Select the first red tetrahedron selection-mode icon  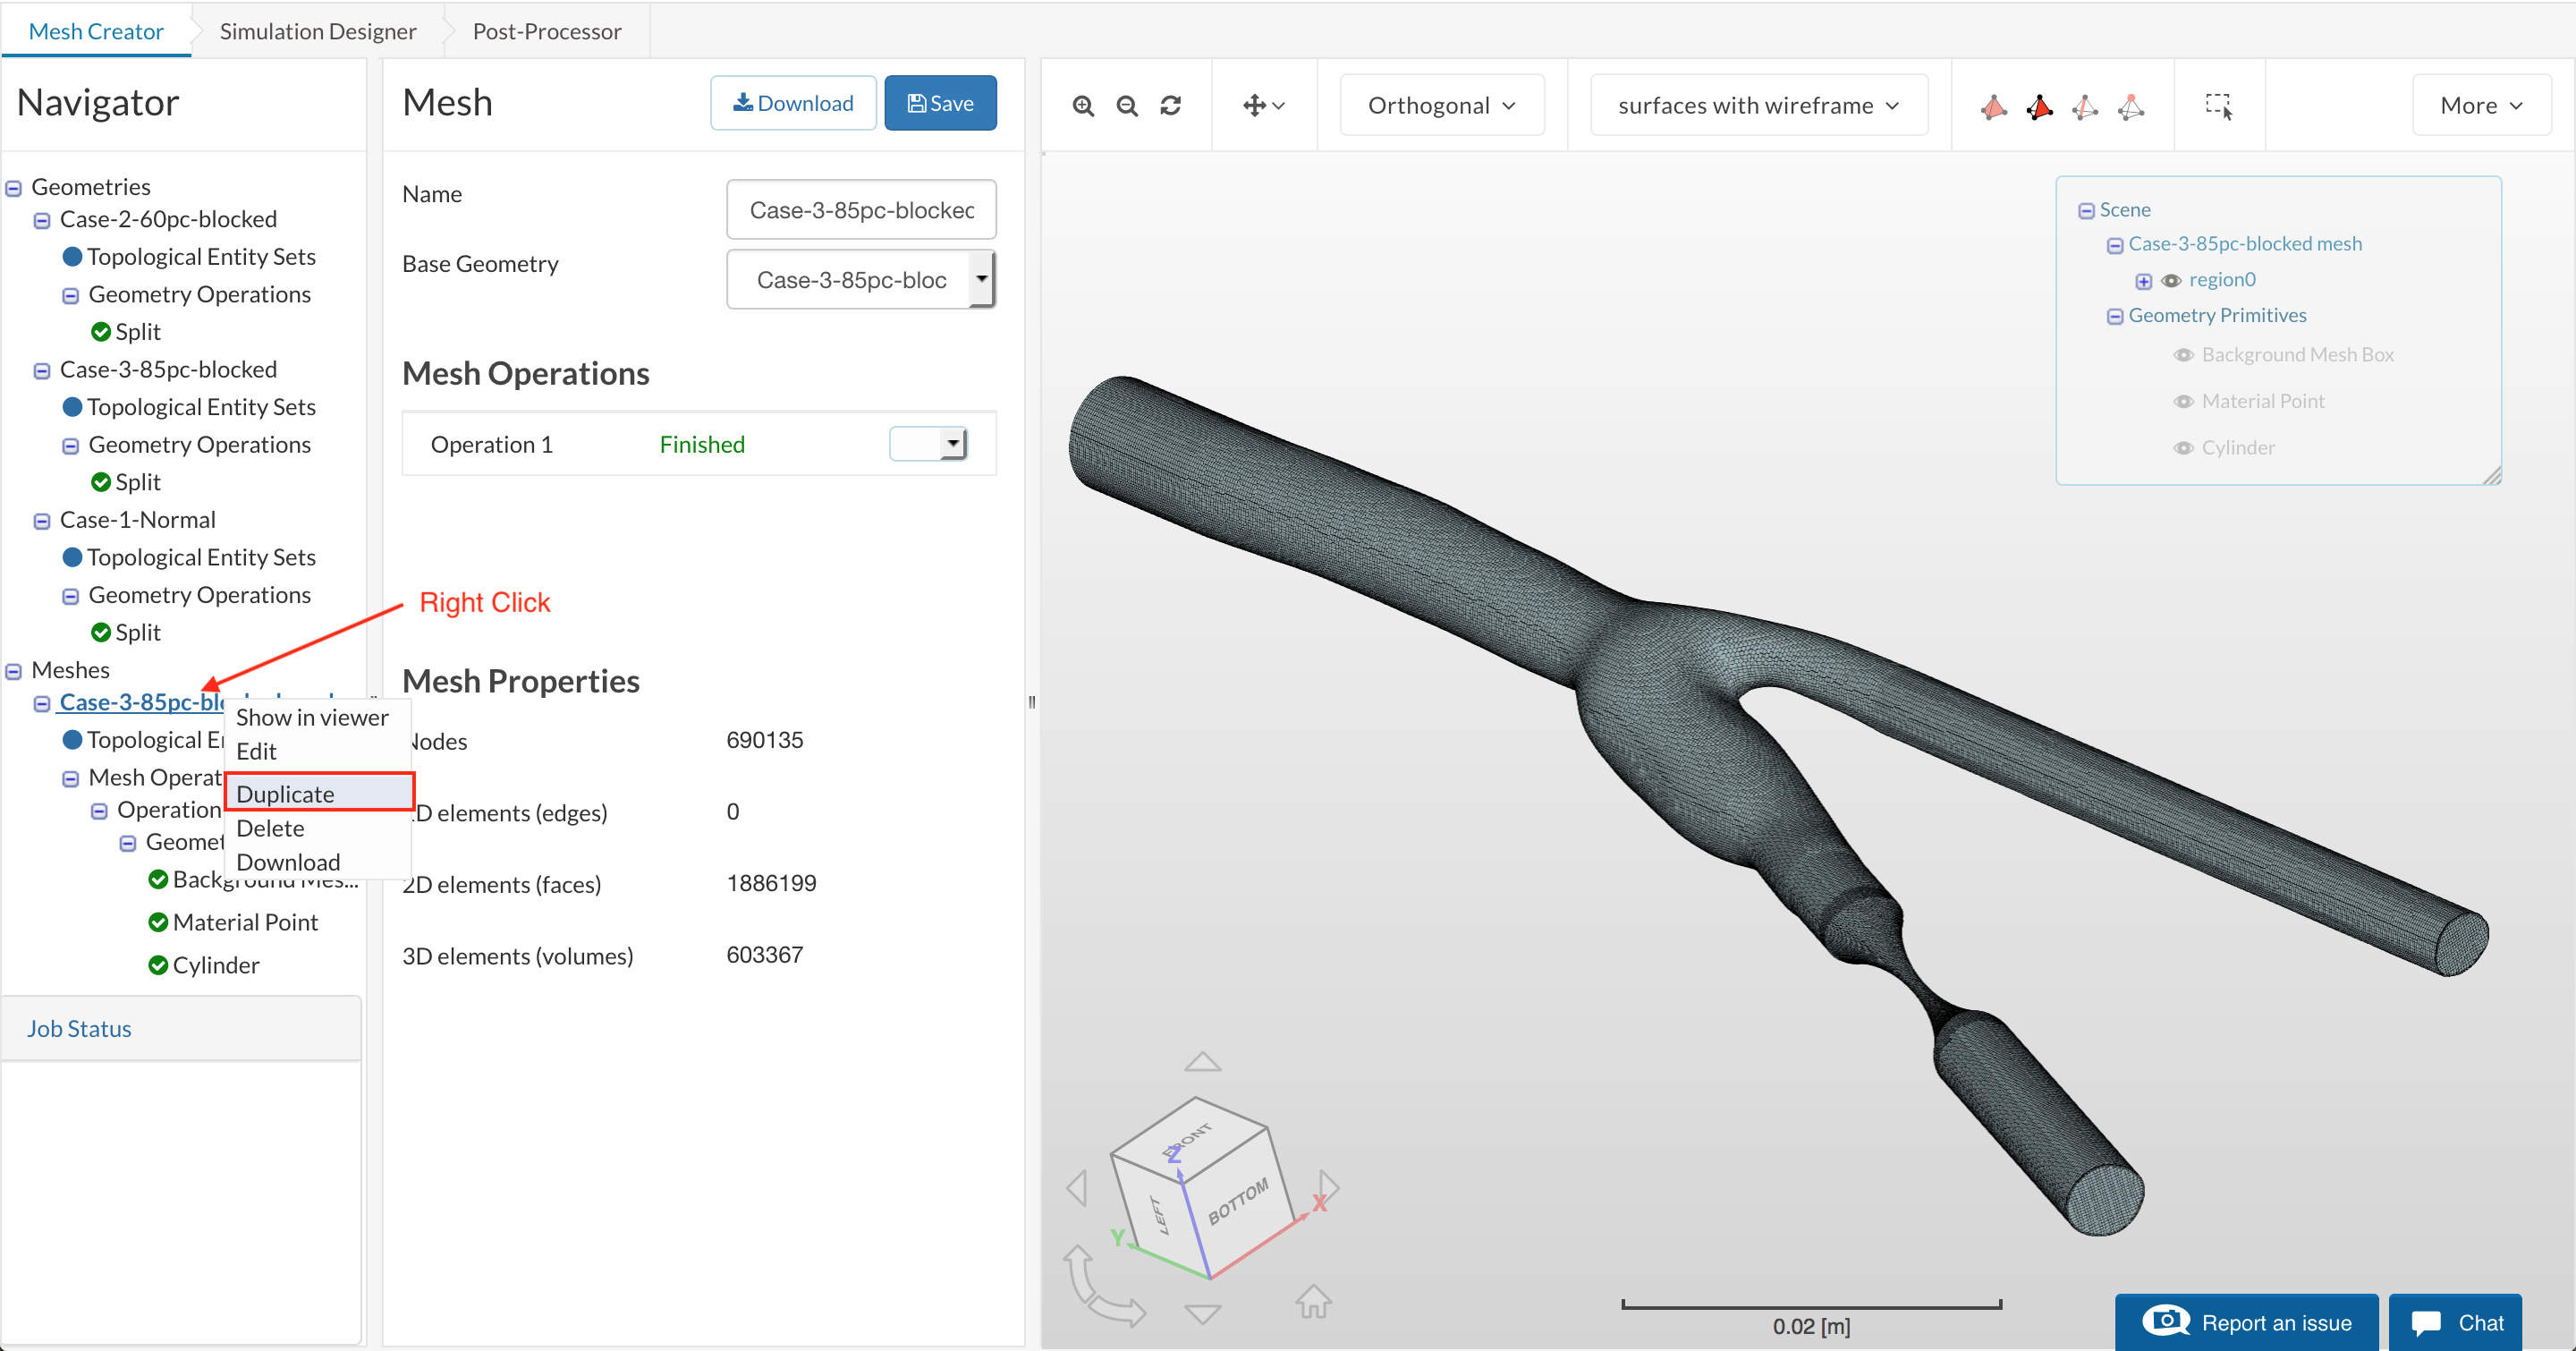(1993, 107)
